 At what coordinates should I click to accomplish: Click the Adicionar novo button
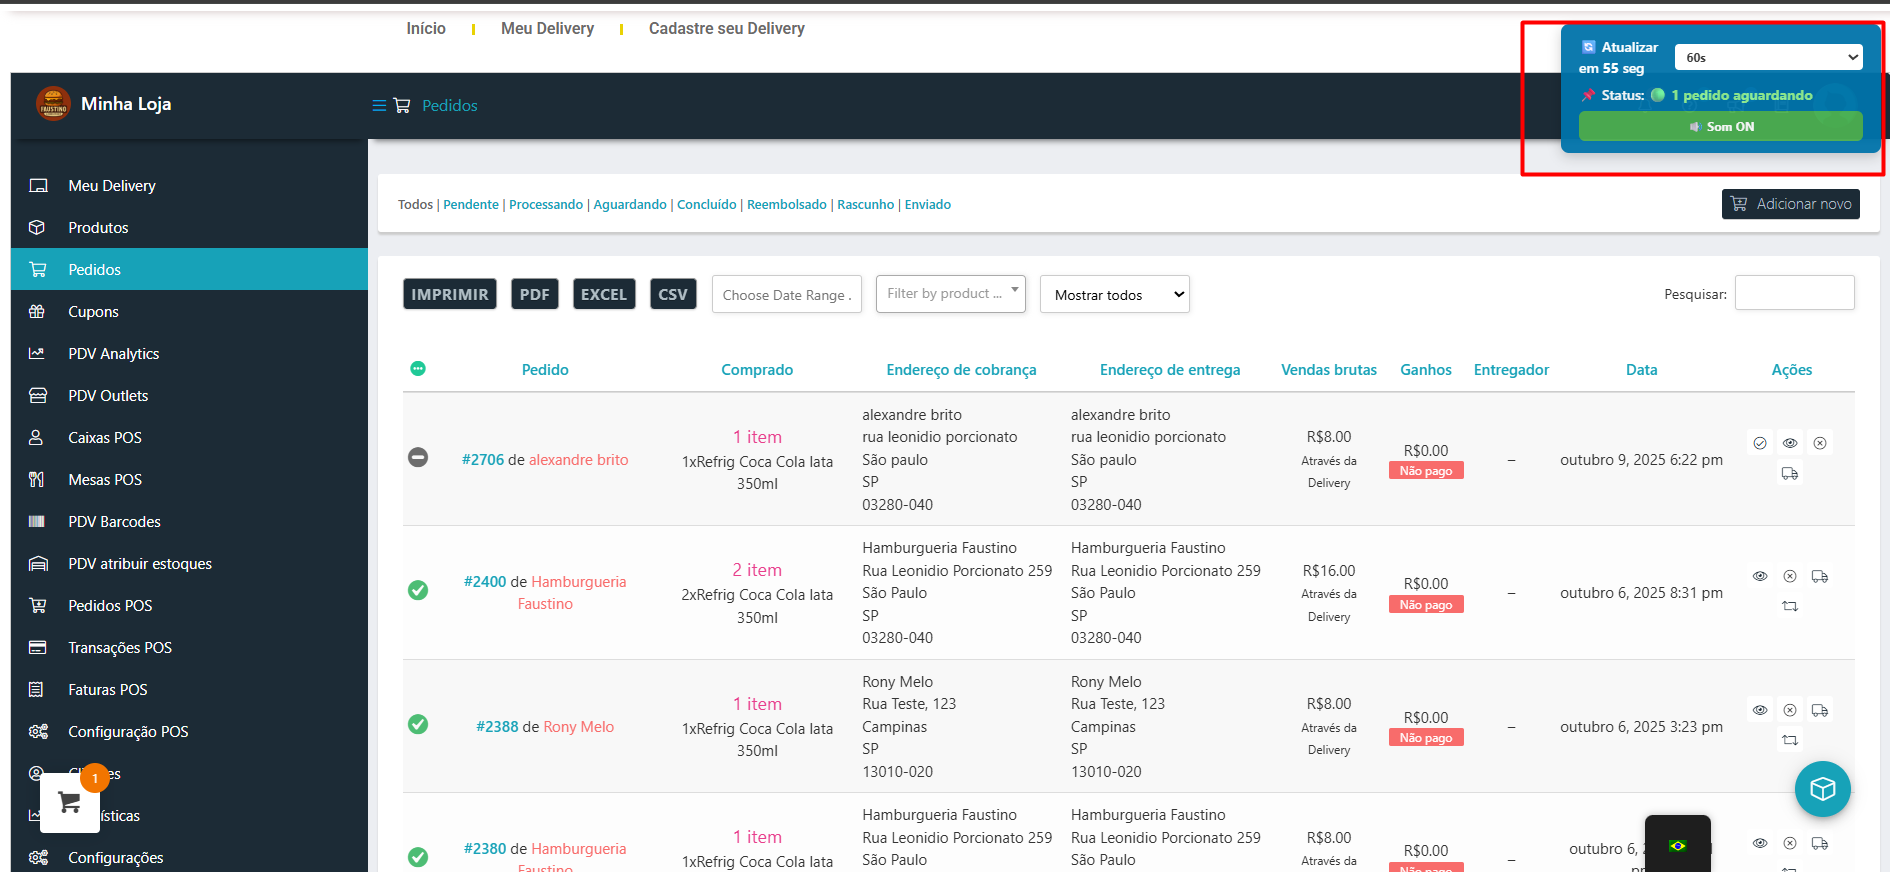[x=1790, y=204]
